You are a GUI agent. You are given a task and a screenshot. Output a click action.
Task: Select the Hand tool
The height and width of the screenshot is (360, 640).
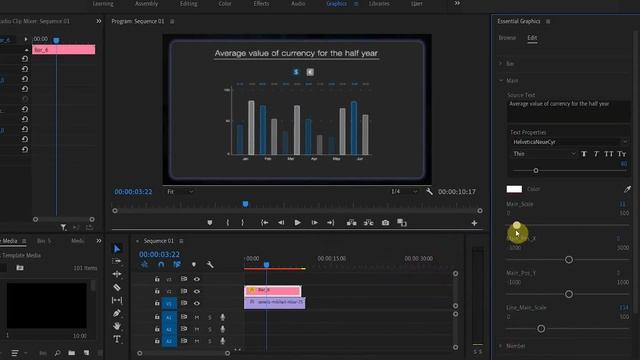pyautogui.click(x=117, y=326)
